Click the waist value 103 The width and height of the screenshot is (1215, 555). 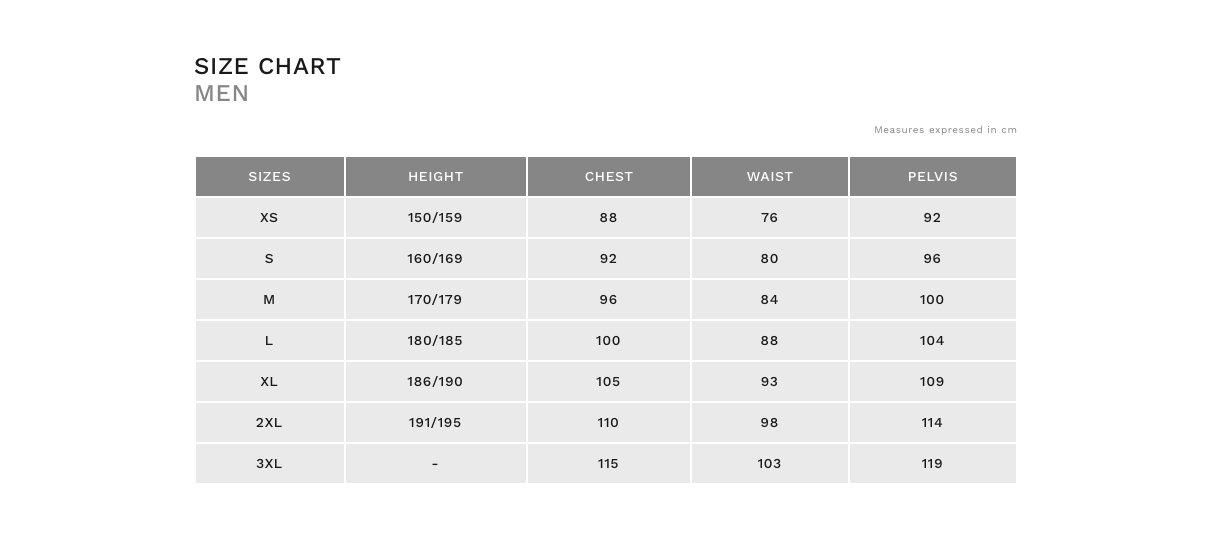770,463
